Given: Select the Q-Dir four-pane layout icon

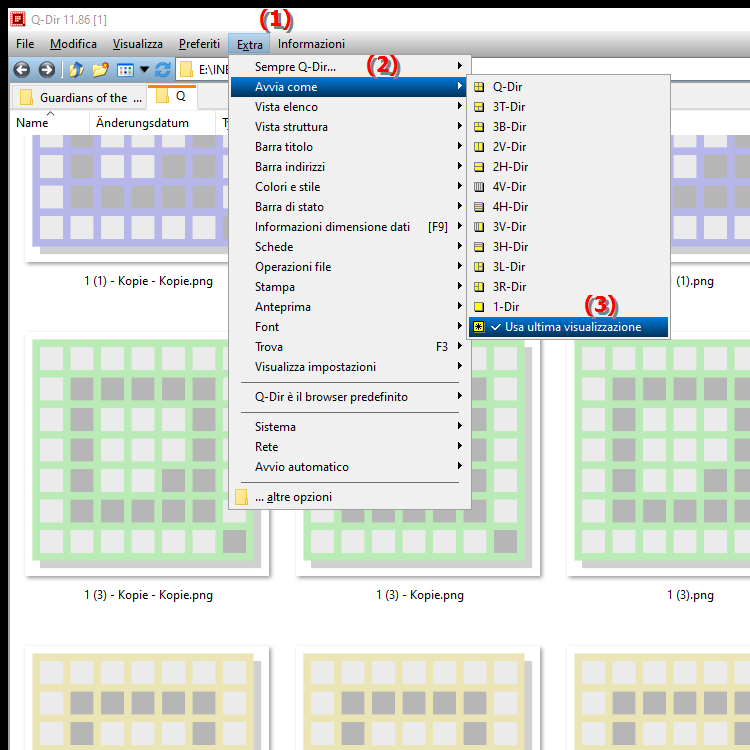Looking at the screenshot, I should (x=479, y=87).
